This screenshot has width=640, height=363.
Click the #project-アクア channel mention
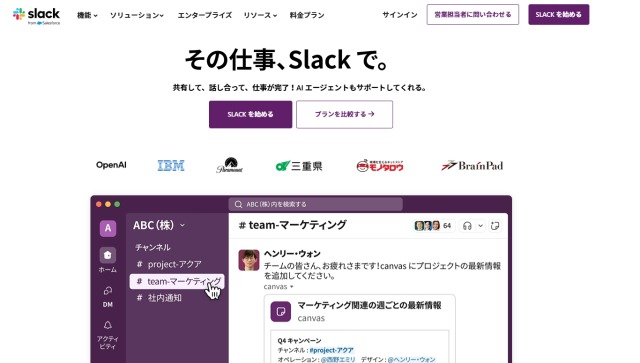[x=331, y=350]
